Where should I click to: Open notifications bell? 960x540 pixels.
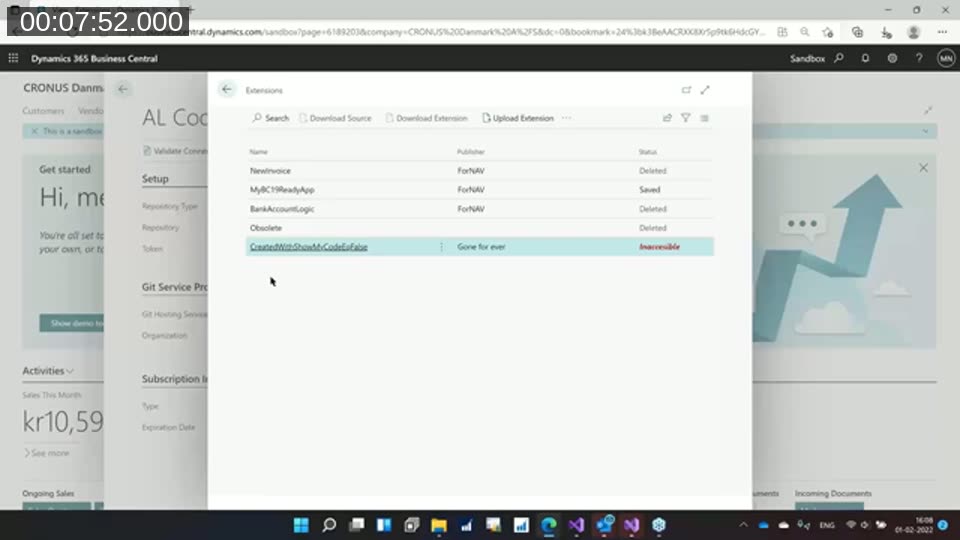coord(865,58)
